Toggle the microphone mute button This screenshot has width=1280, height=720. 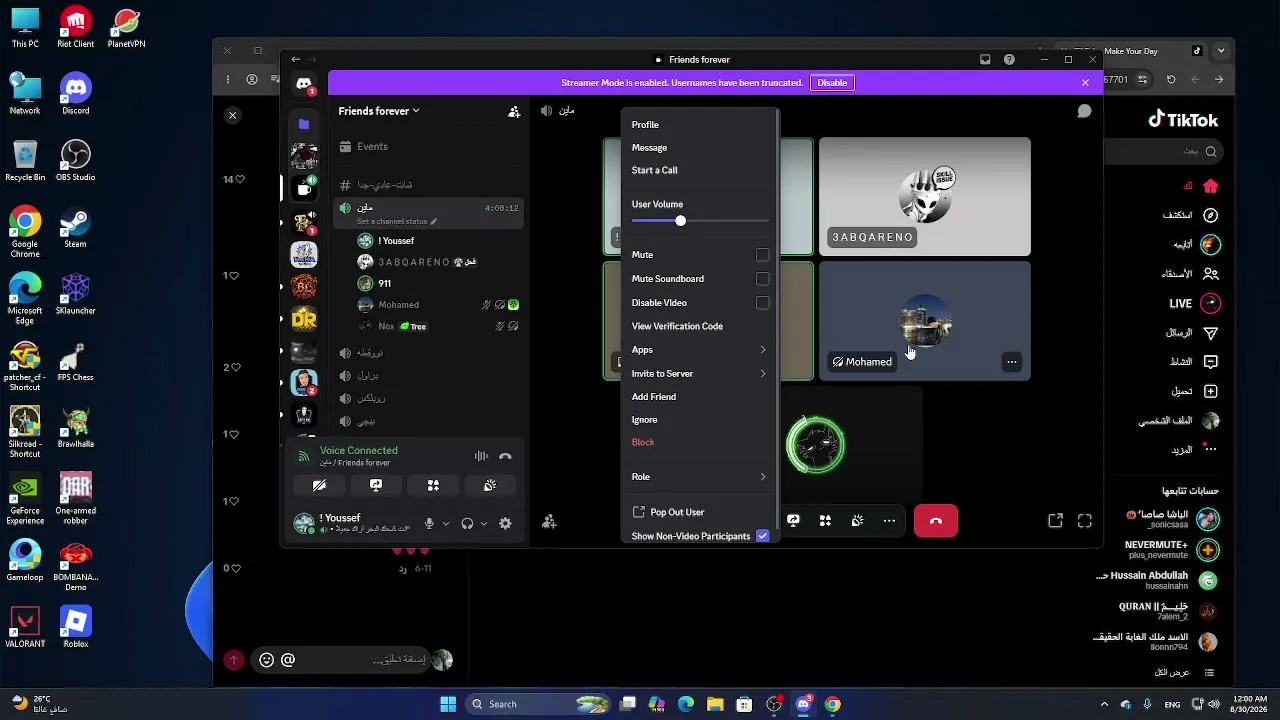click(429, 523)
